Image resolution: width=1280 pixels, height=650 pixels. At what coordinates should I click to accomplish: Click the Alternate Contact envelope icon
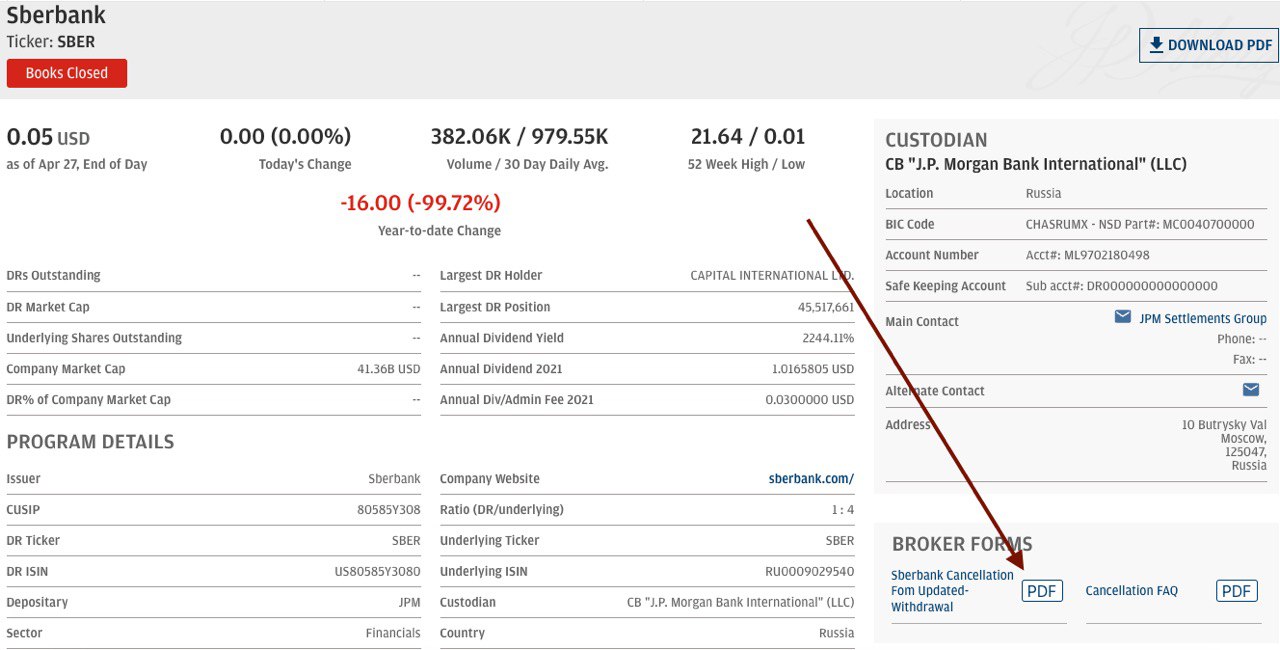1251,389
